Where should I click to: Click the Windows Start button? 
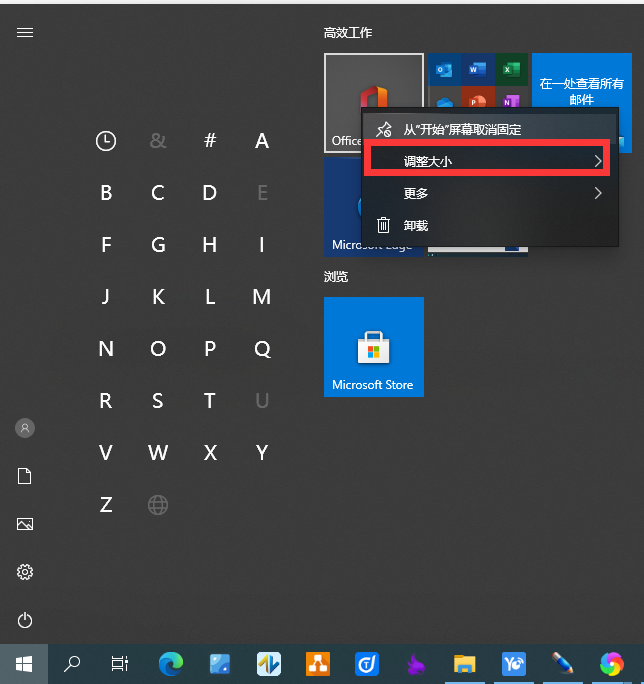point(24,663)
